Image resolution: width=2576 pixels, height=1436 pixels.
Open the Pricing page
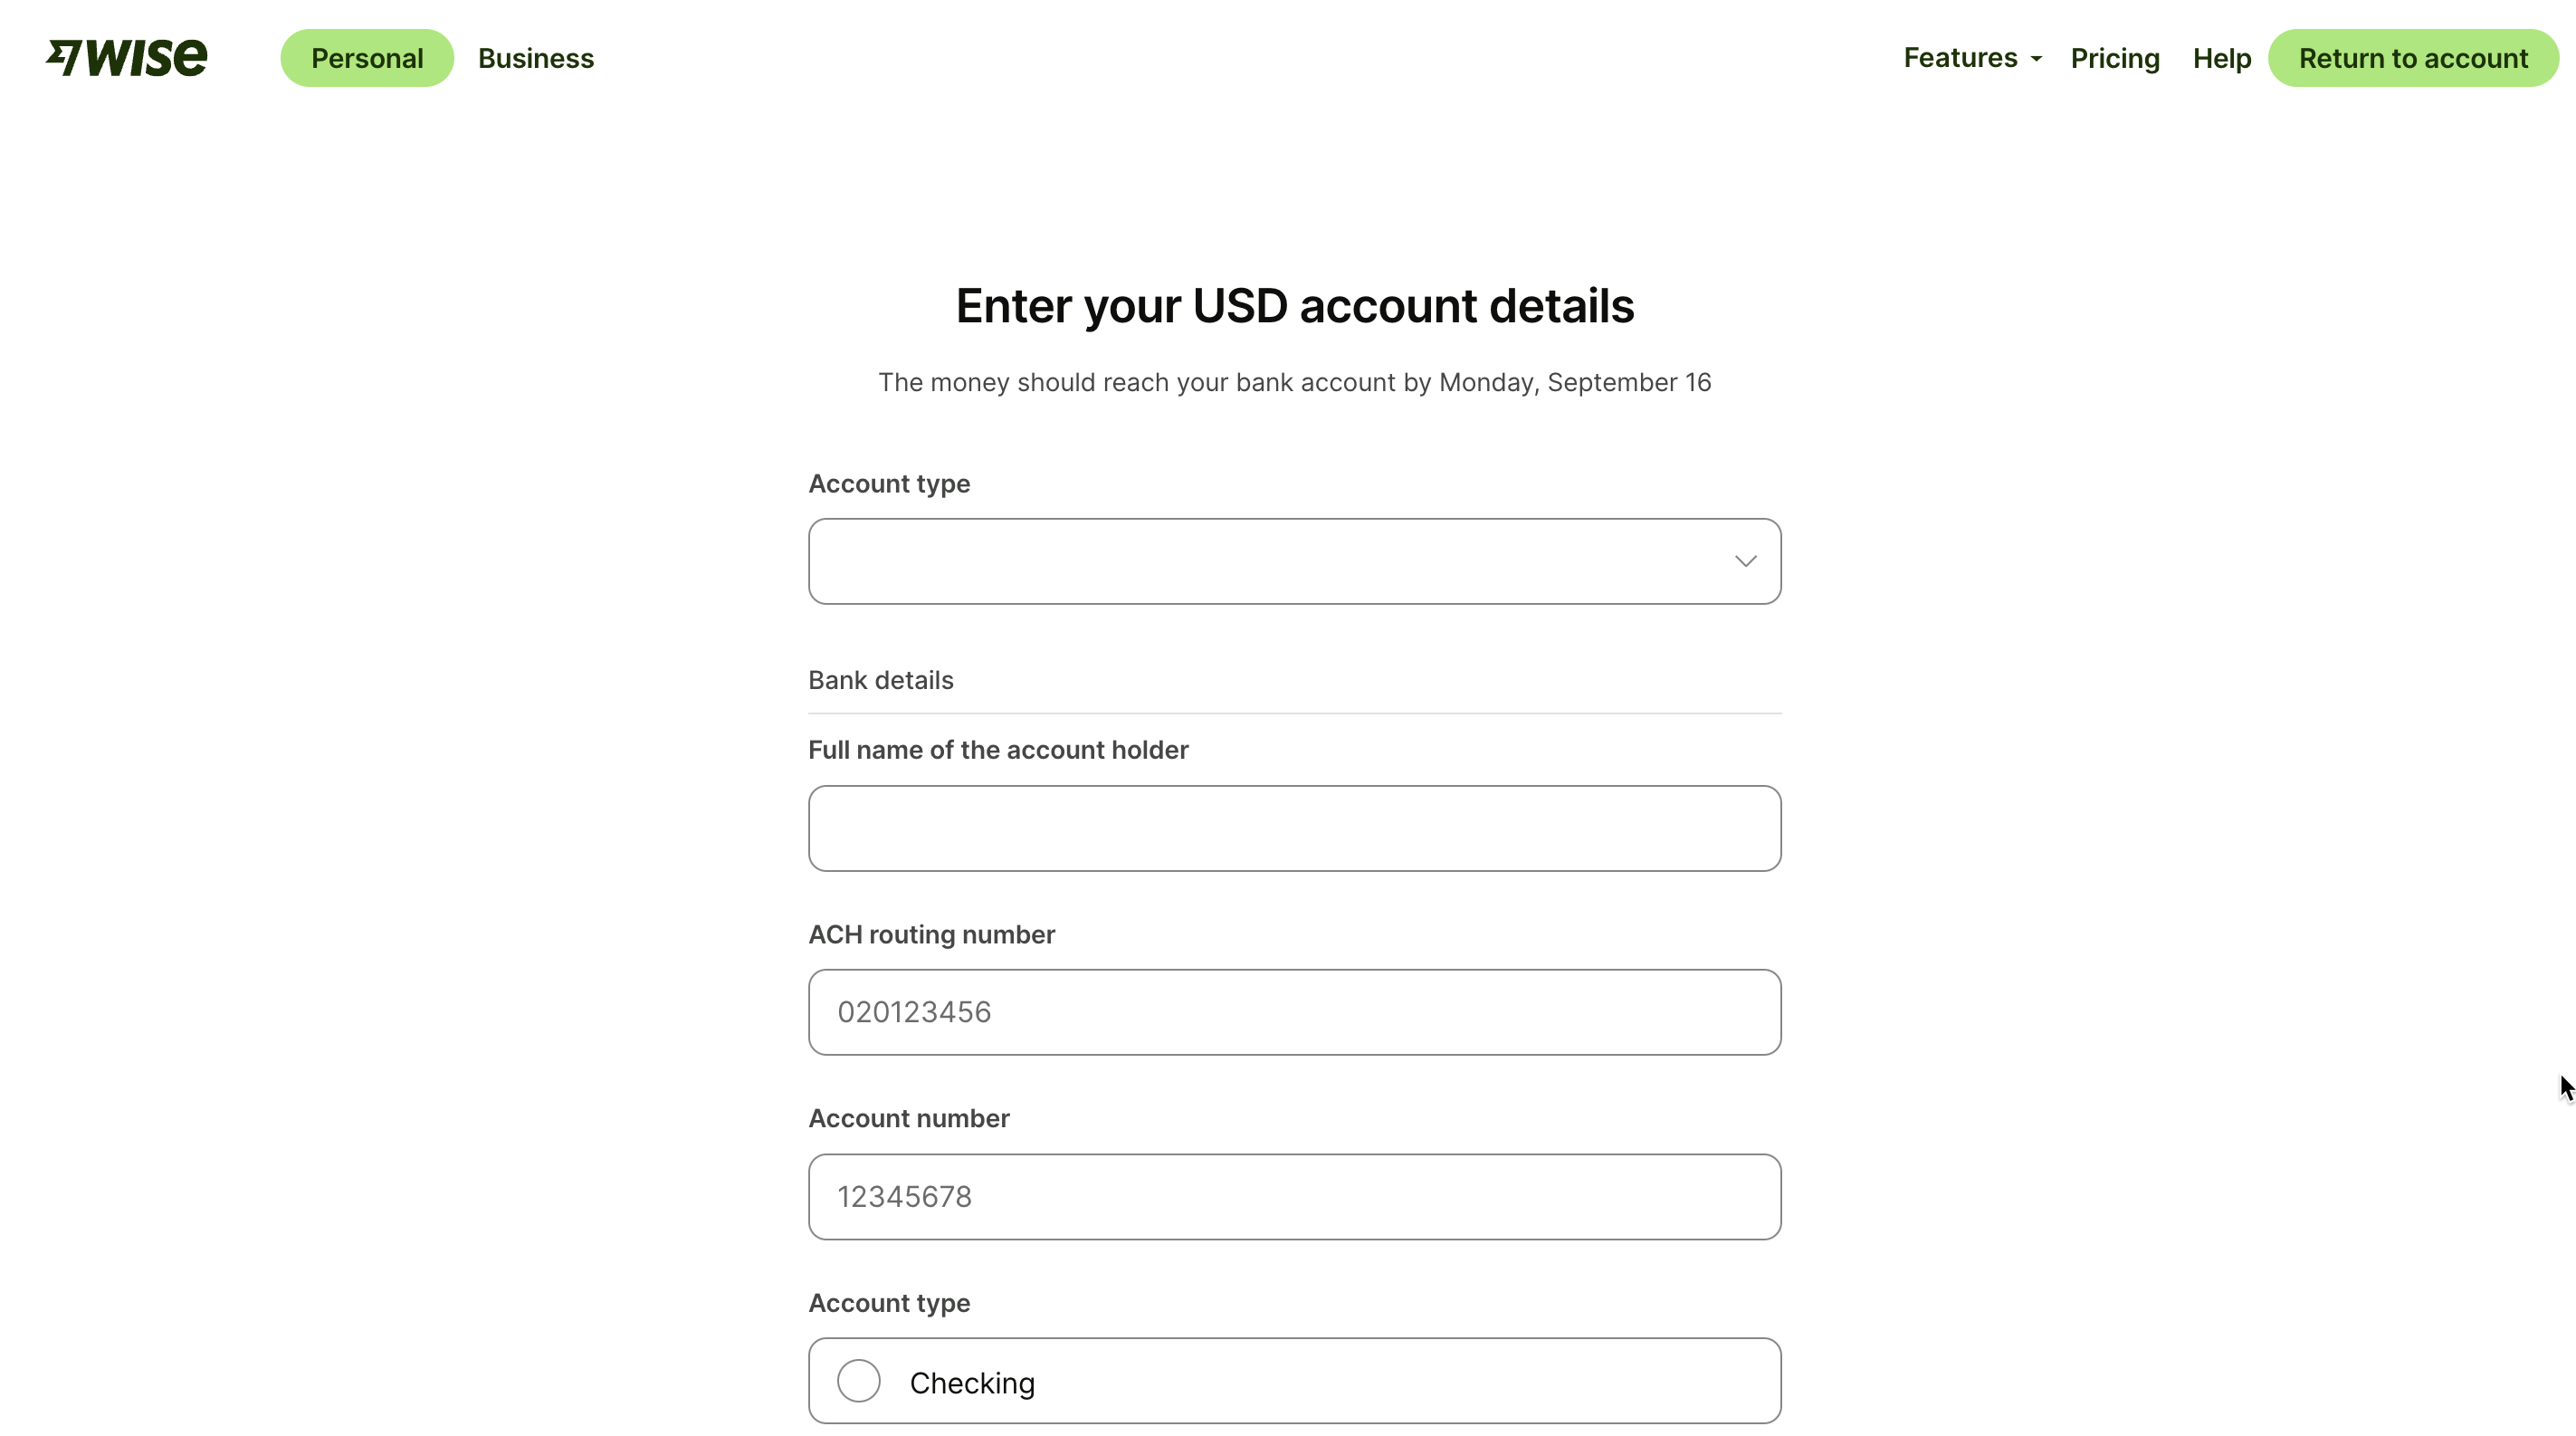2114,58
